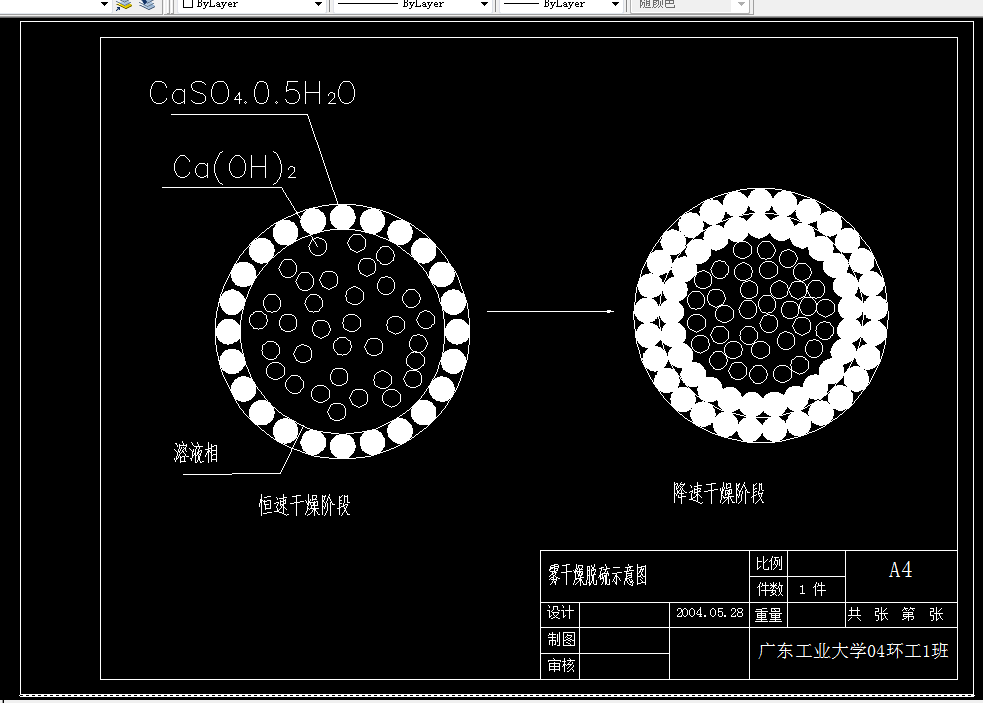Click the 件数 cell in title block
This screenshot has width=983, height=703.
click(x=769, y=589)
